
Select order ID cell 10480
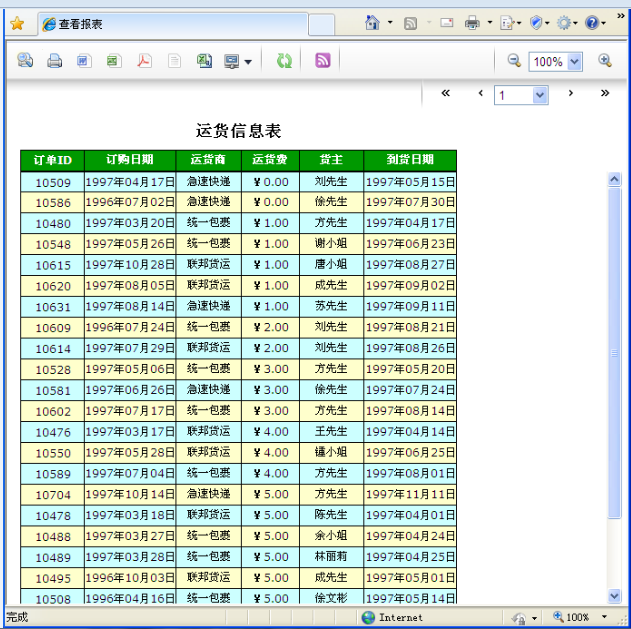(x=52, y=223)
